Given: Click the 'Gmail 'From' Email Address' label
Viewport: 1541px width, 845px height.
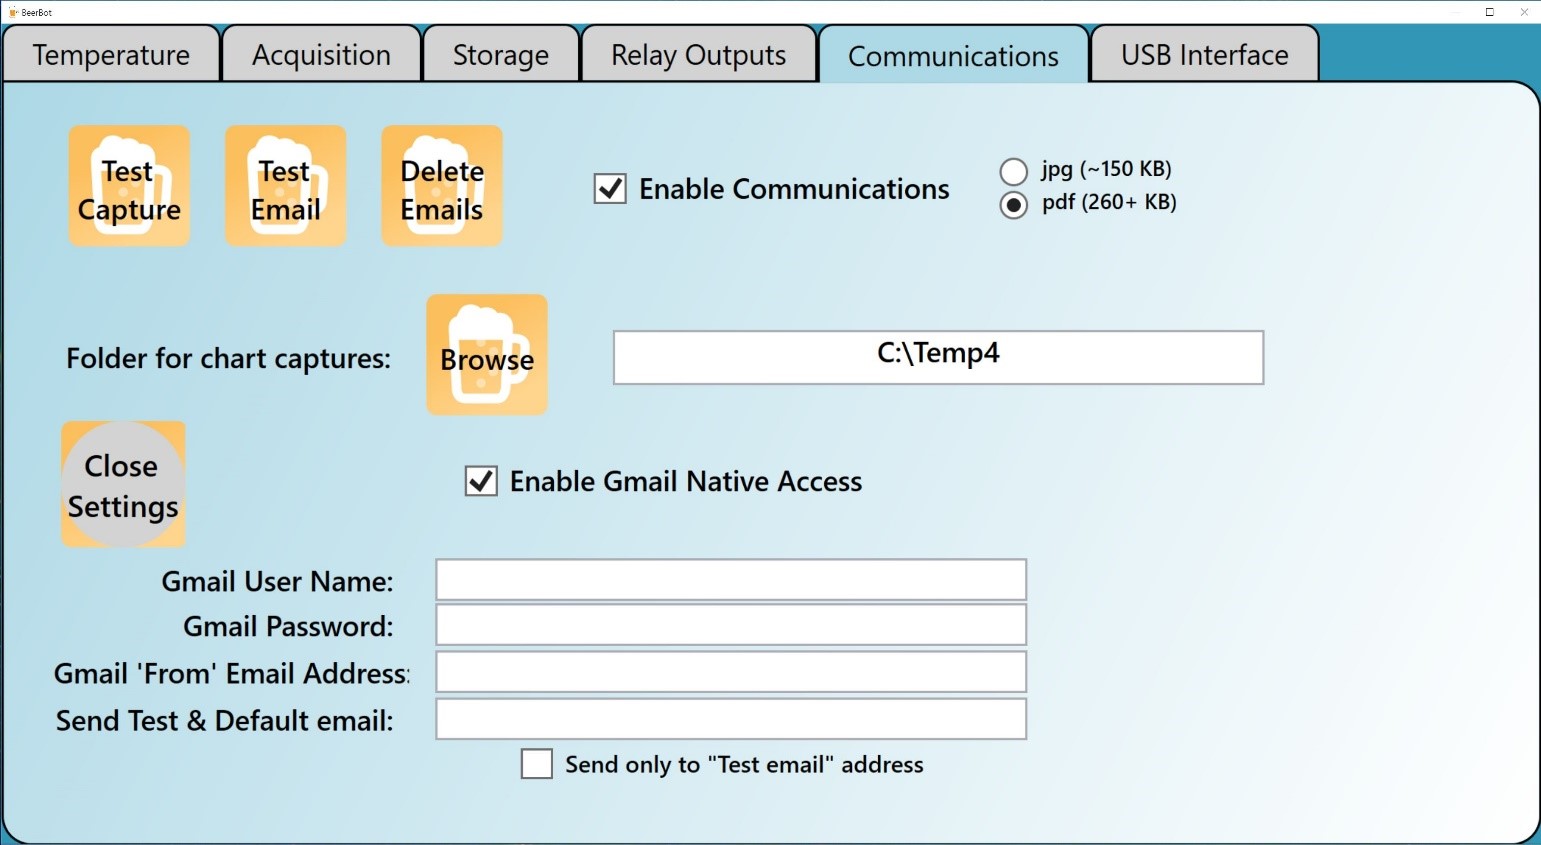Looking at the screenshot, I should click(x=231, y=673).
